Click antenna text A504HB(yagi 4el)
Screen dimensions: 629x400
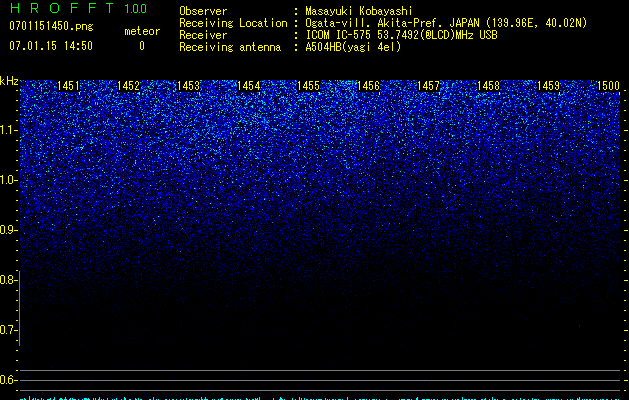[353, 47]
